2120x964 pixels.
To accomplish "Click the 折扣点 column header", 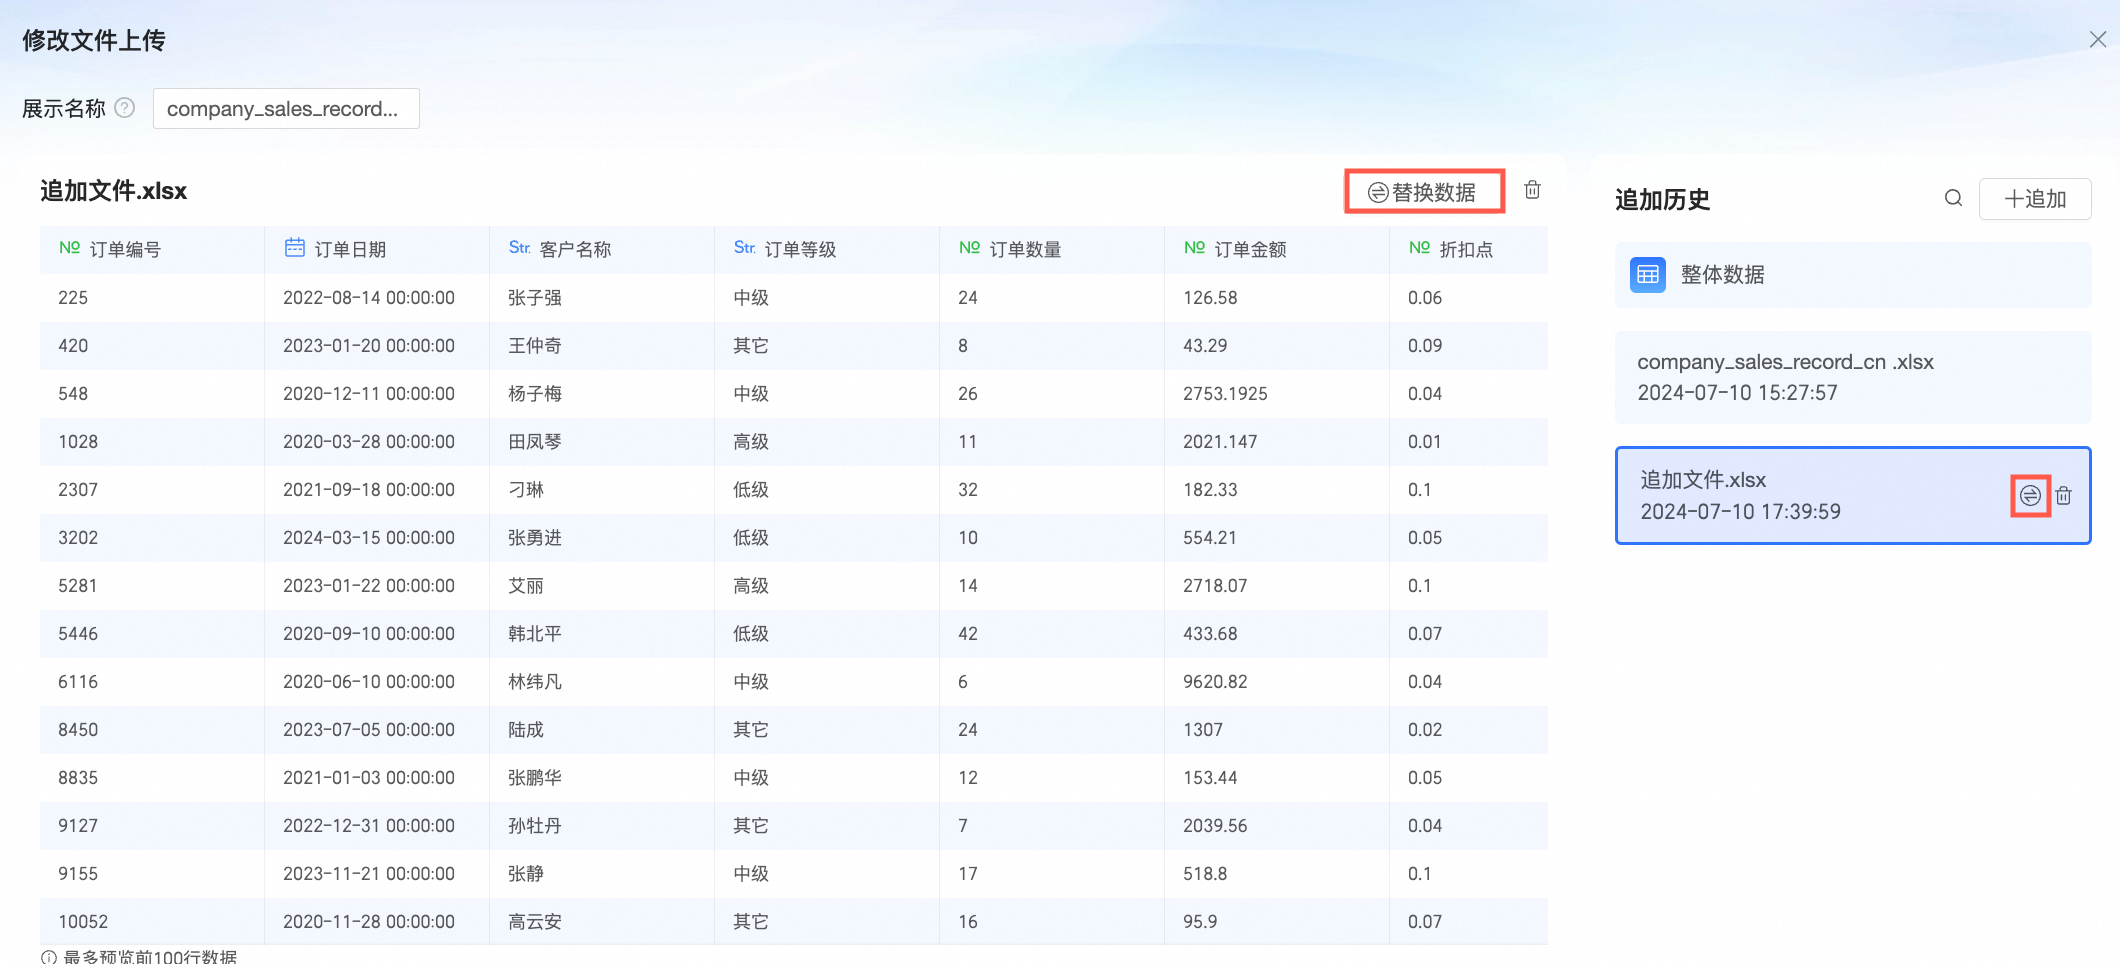I will (1469, 249).
